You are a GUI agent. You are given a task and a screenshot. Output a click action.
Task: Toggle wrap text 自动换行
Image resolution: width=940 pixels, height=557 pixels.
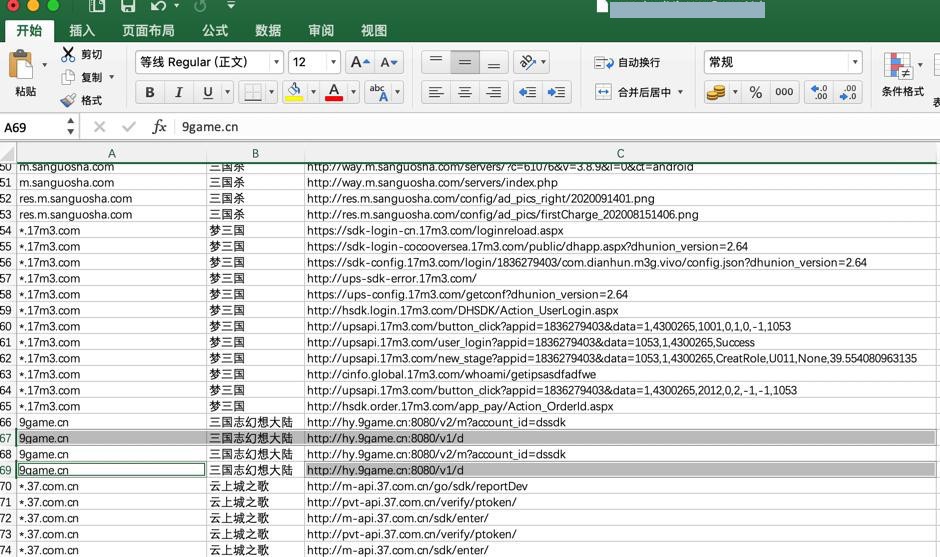tap(628, 62)
